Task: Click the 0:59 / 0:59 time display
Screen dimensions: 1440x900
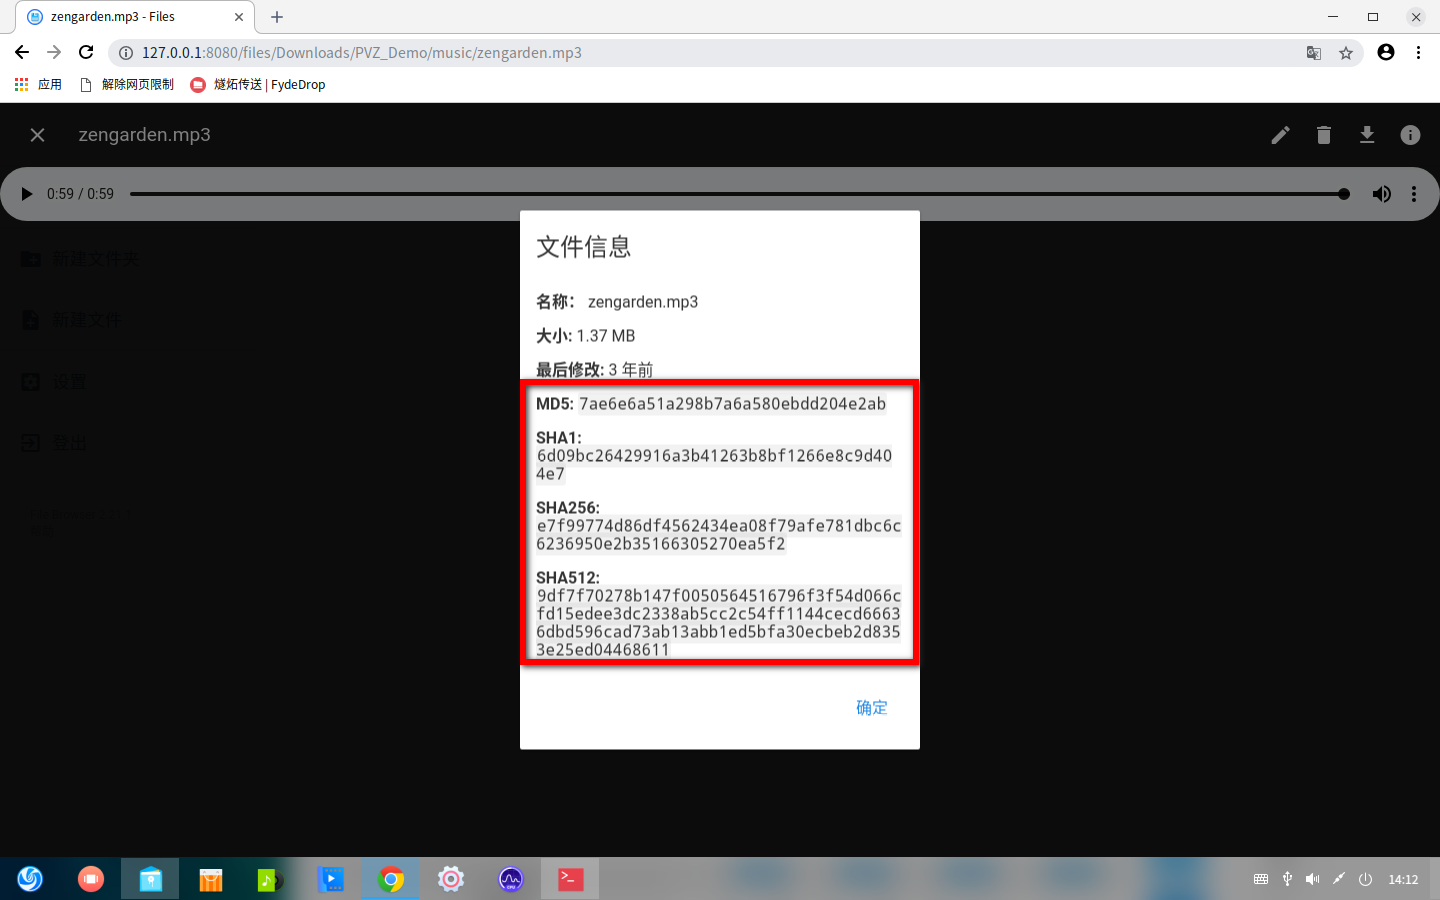Action: click(x=80, y=194)
